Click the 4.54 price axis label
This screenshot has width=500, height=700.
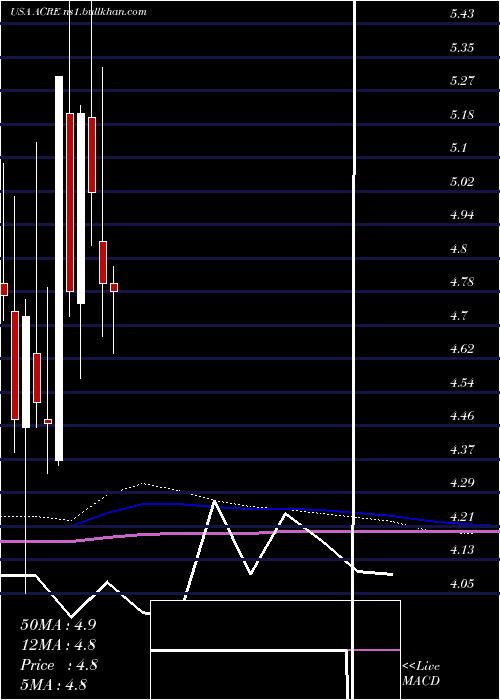coord(462,382)
